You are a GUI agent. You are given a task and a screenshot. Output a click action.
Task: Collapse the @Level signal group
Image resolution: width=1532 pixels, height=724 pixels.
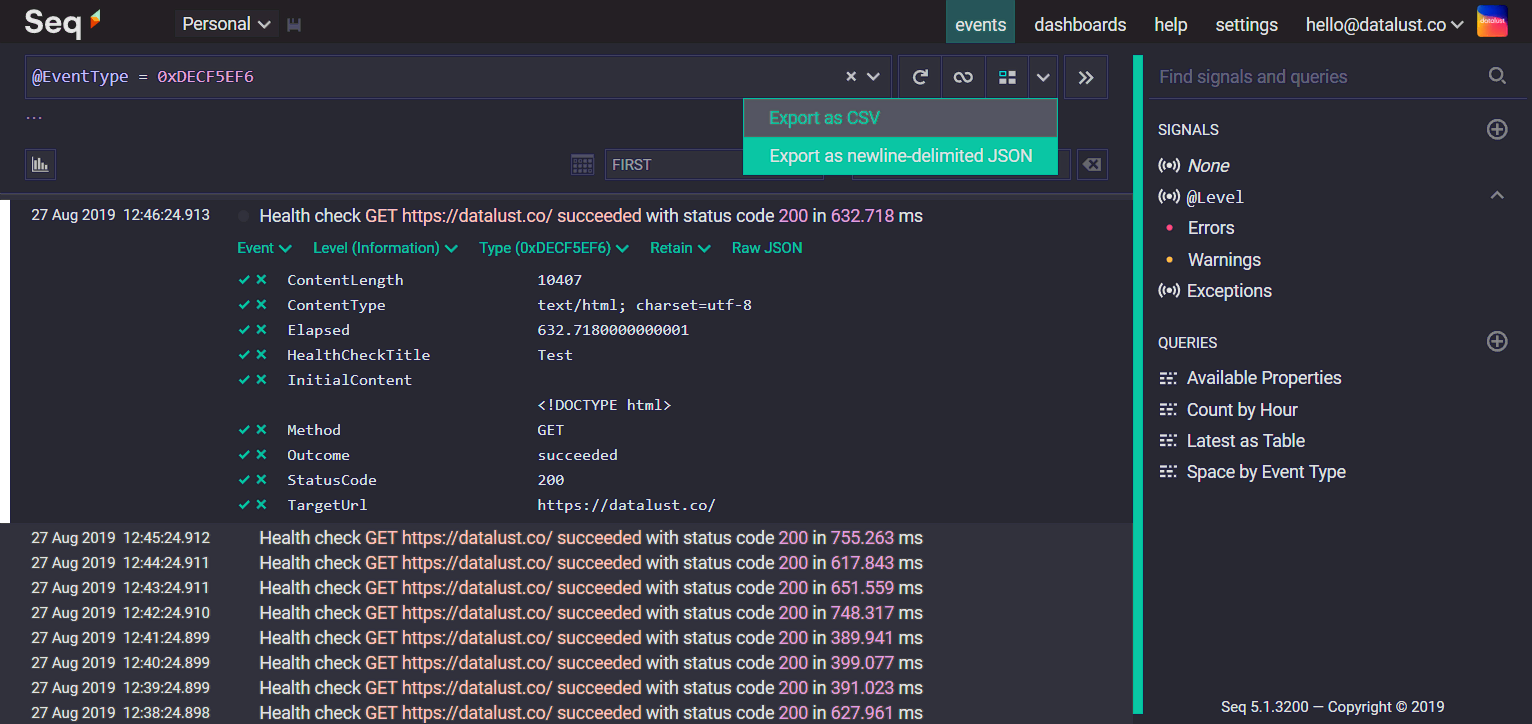1497,195
